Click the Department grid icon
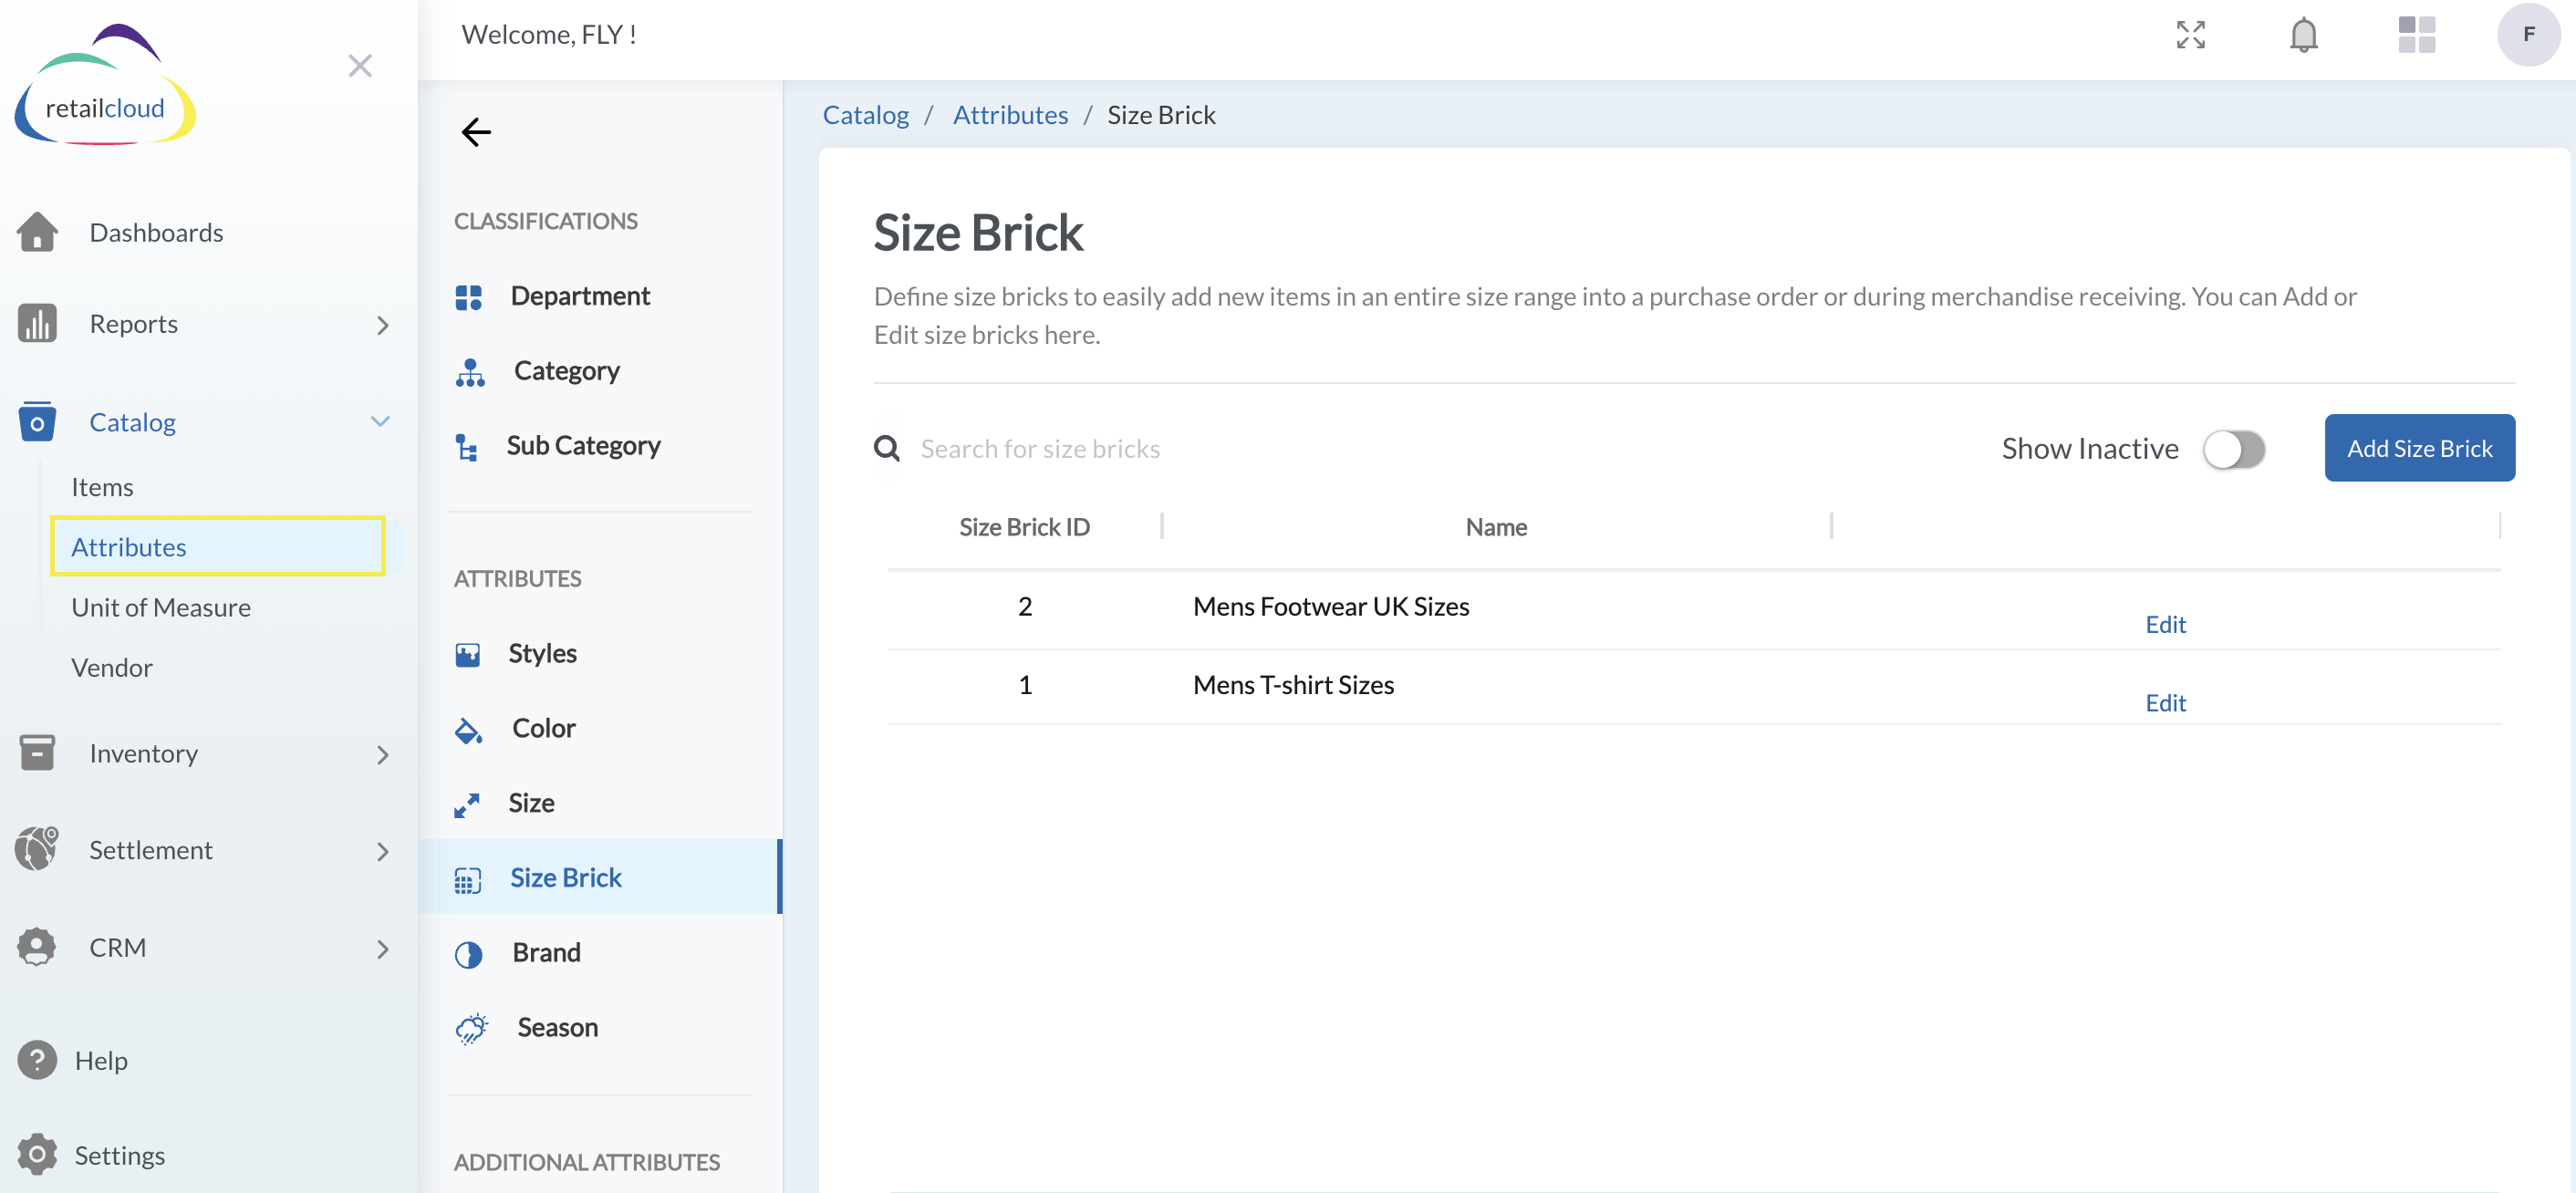The image size is (2576, 1193). [468, 297]
